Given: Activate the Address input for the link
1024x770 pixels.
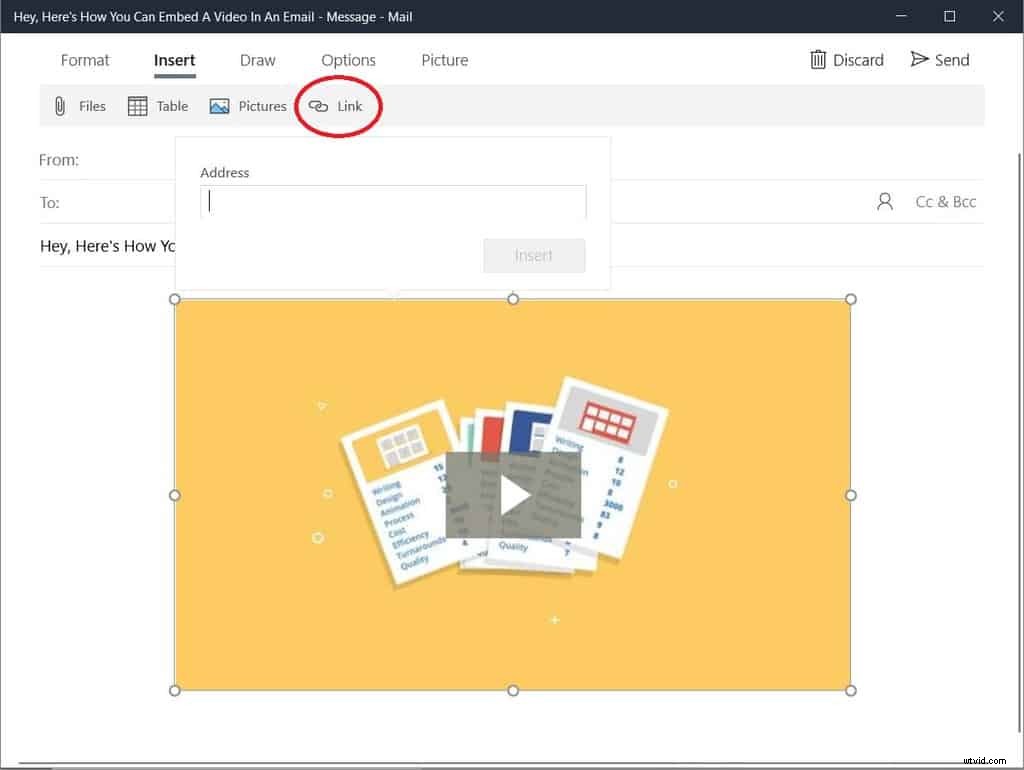Looking at the screenshot, I should 392,202.
